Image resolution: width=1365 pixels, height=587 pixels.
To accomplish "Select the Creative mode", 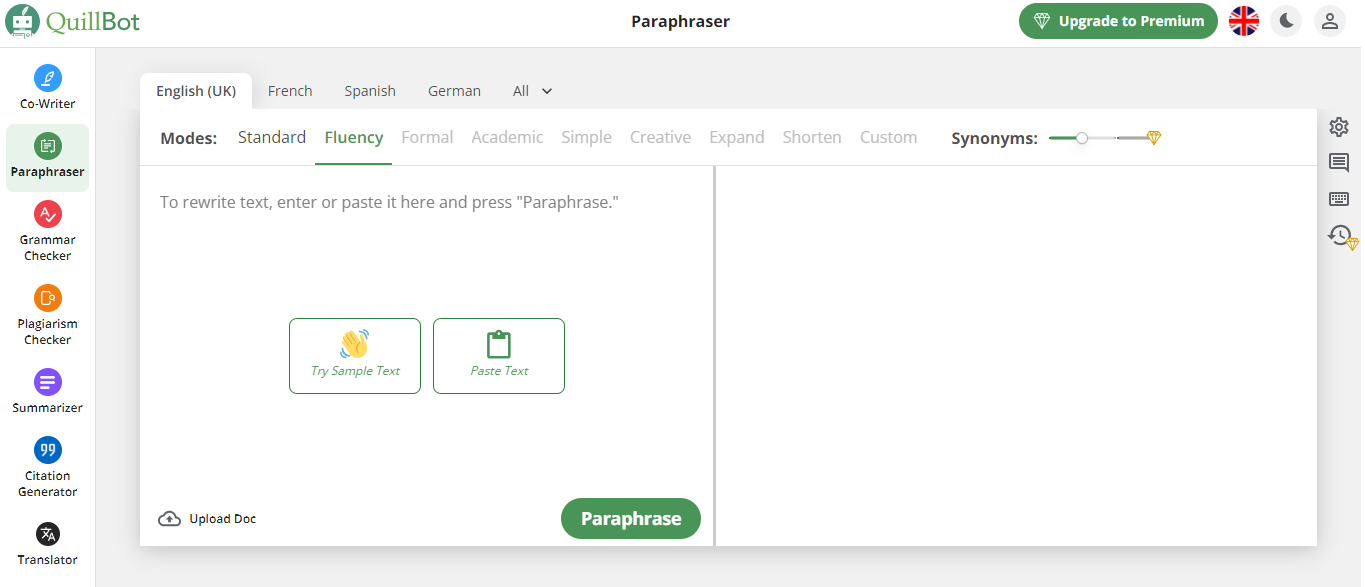I will [660, 137].
